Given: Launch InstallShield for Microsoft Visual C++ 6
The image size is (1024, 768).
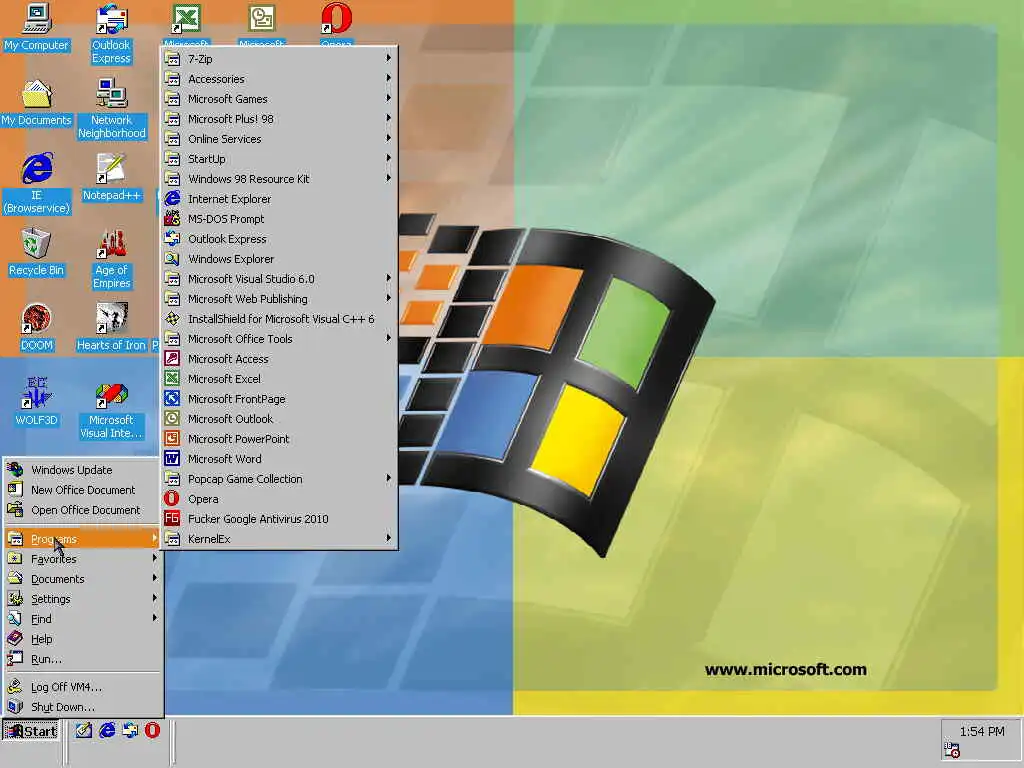Looking at the screenshot, I should pyautogui.click(x=280, y=319).
